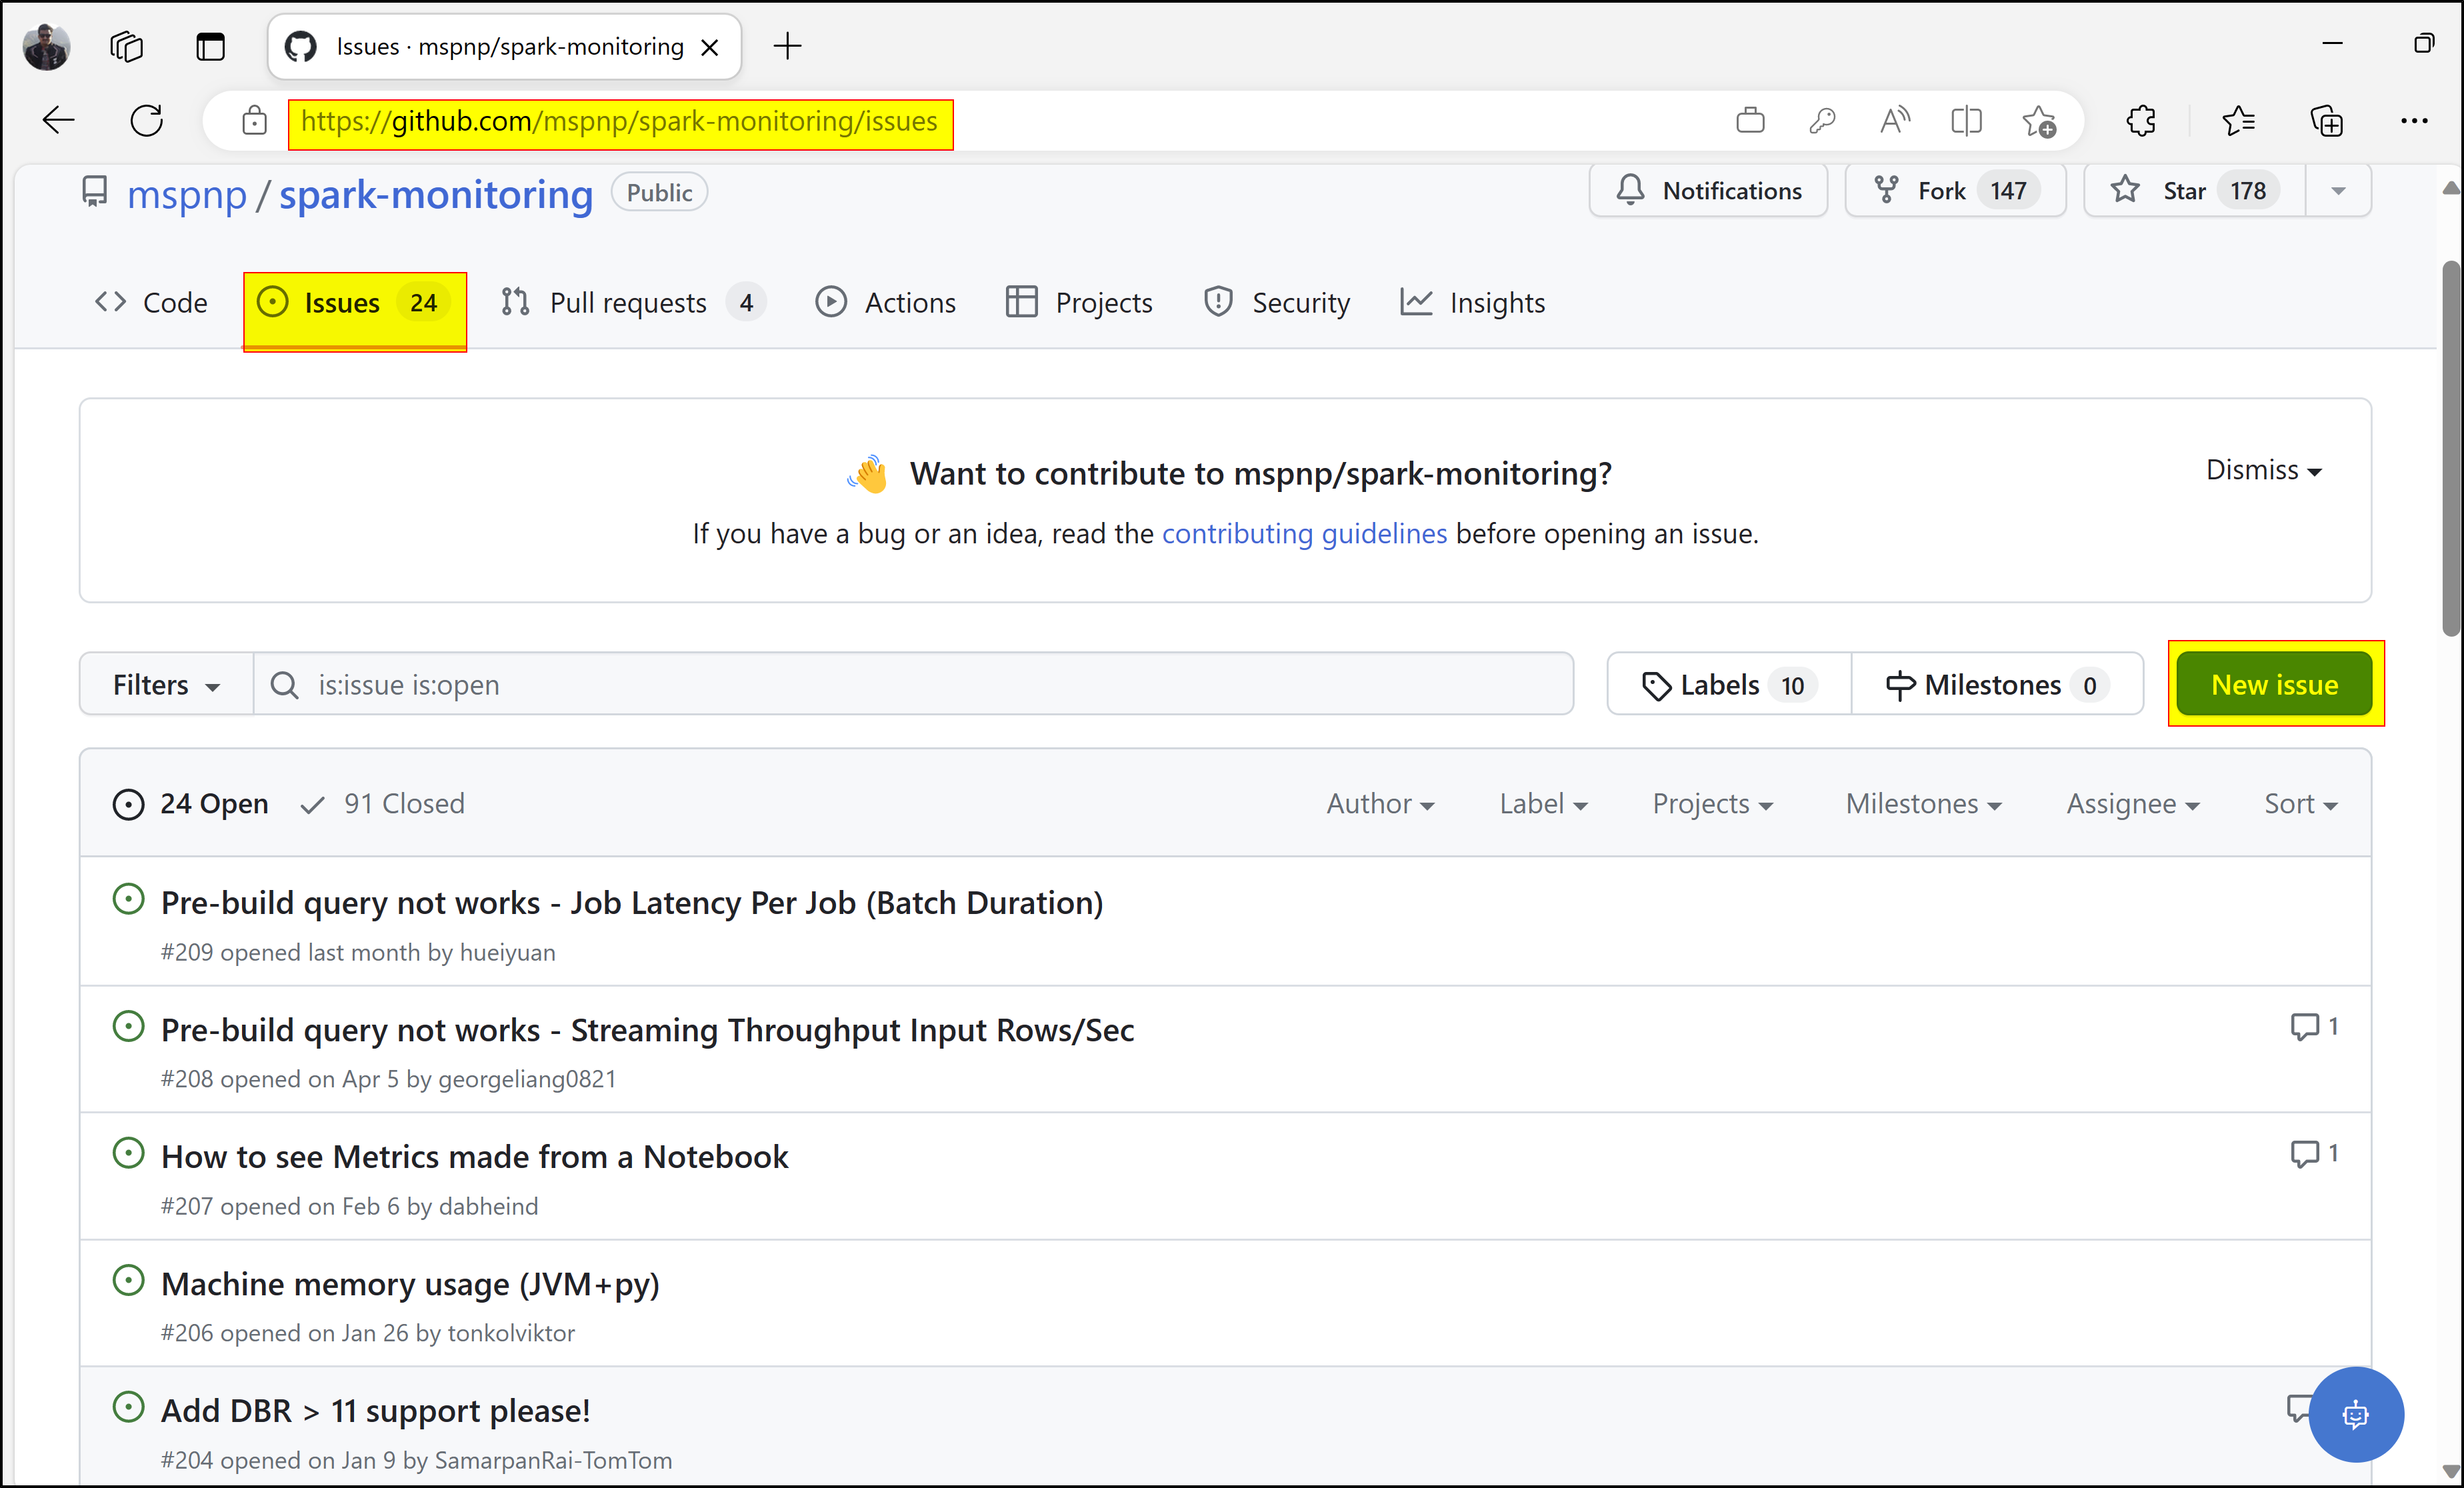Open browser Extensions puzzle icon
2464x1488 pixels.
tap(2141, 121)
